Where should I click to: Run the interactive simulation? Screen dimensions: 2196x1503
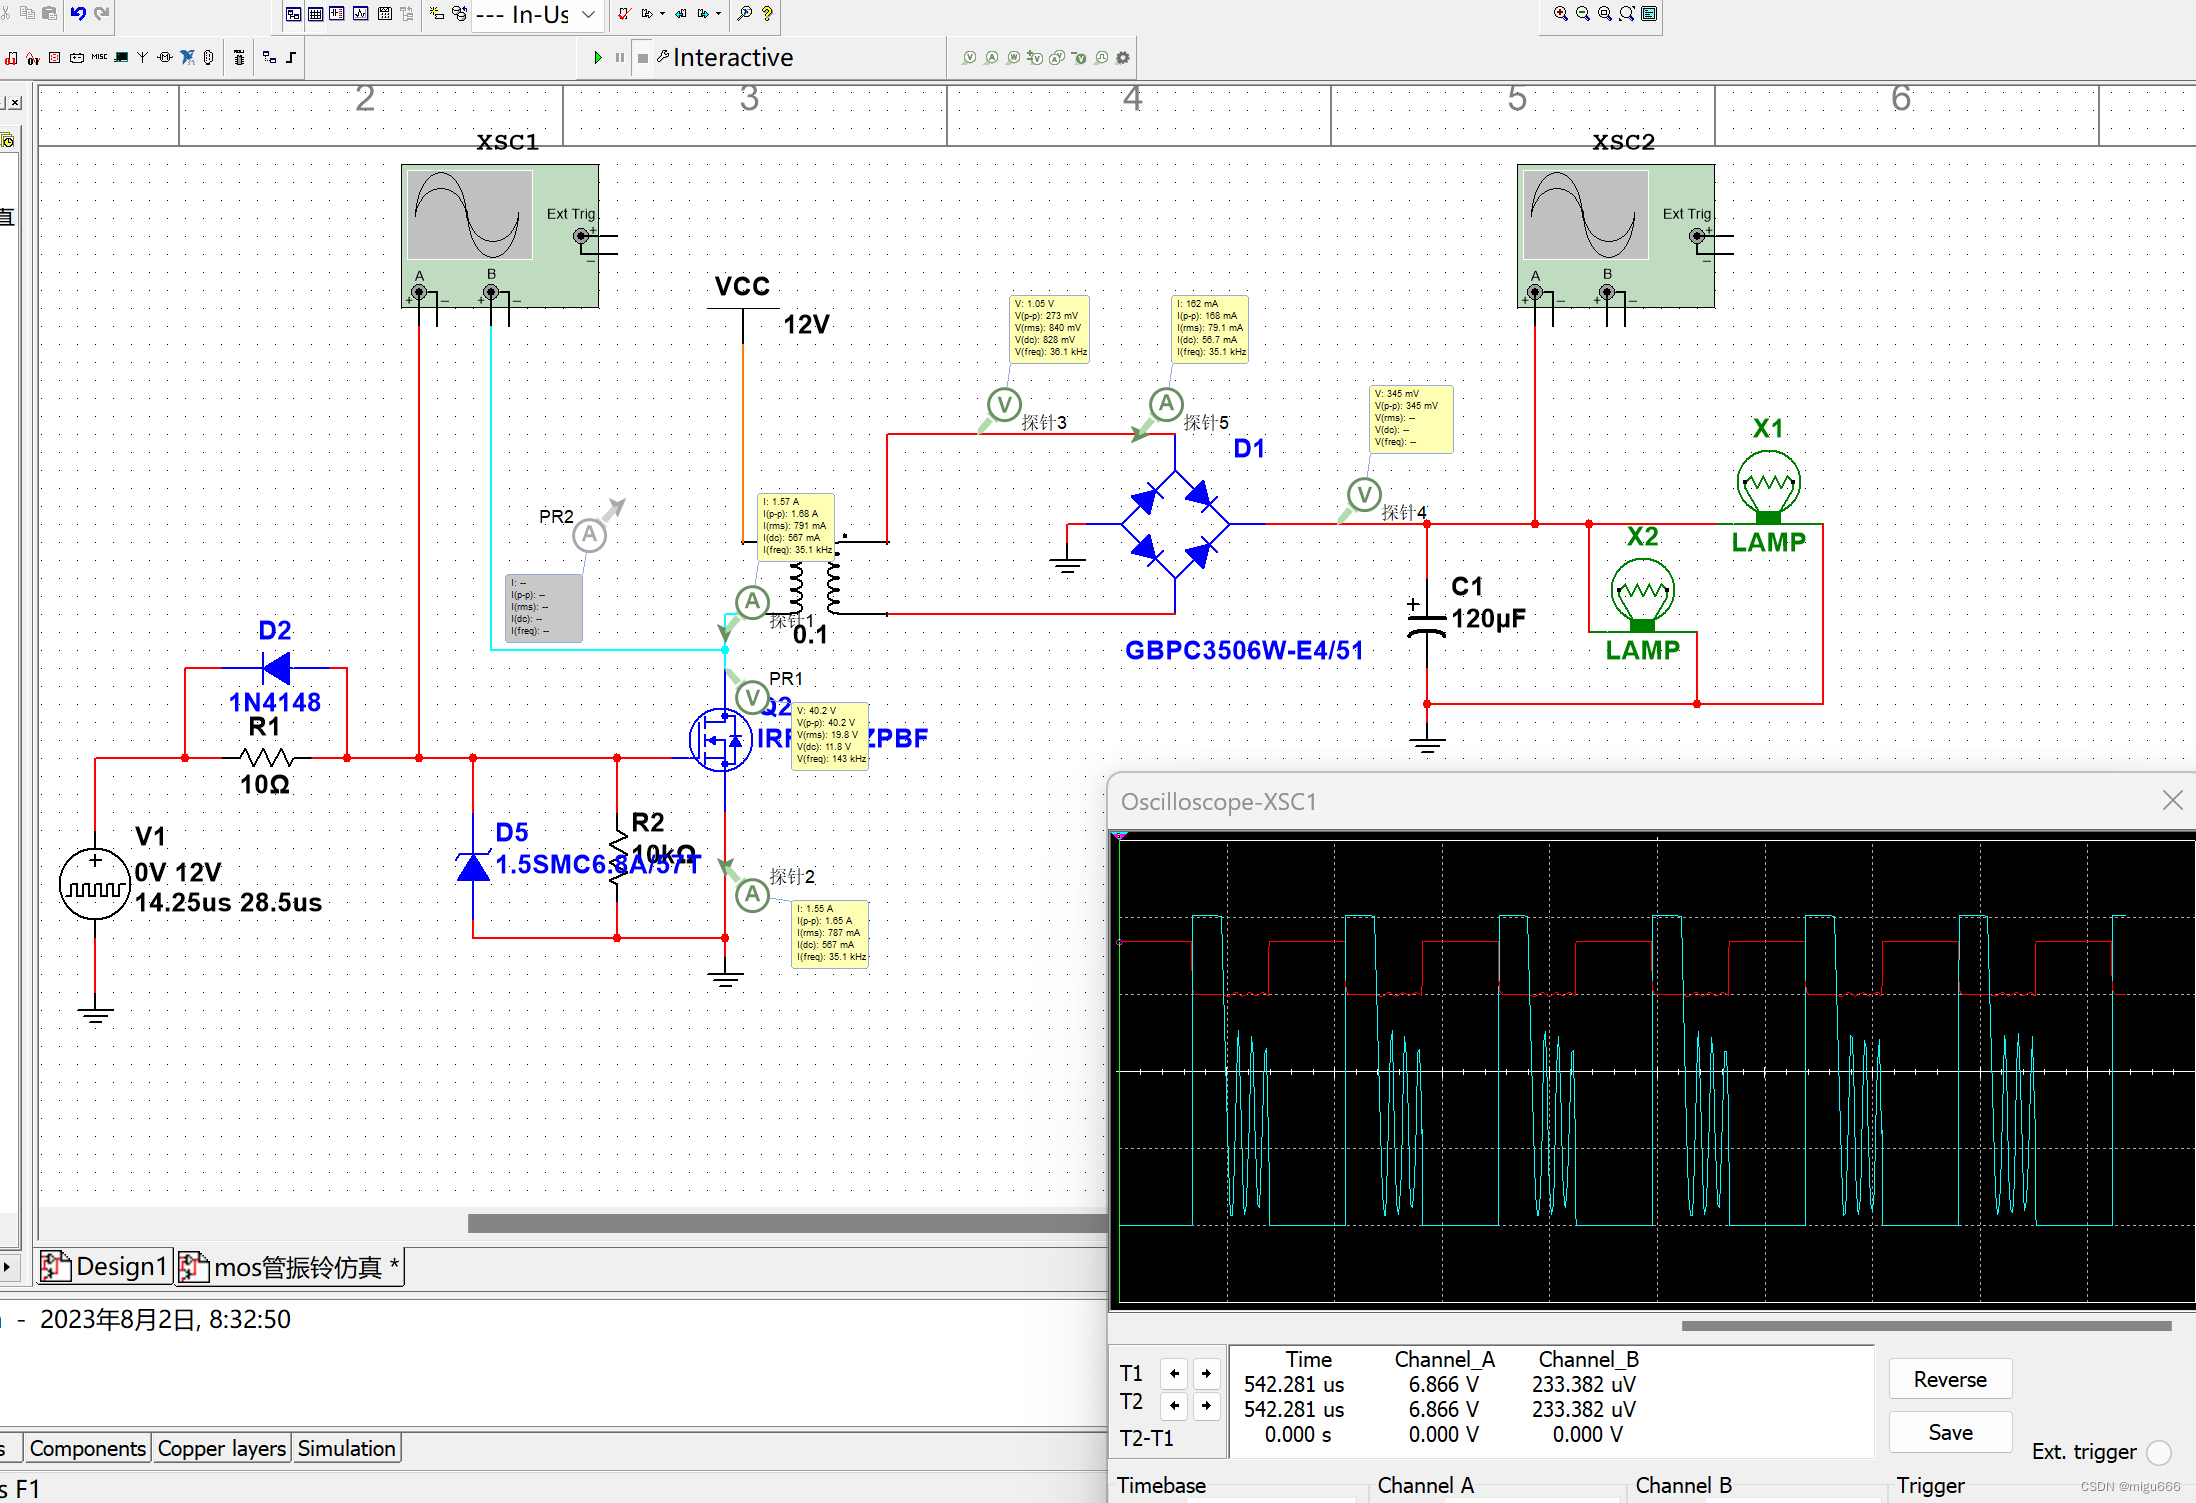coord(597,58)
